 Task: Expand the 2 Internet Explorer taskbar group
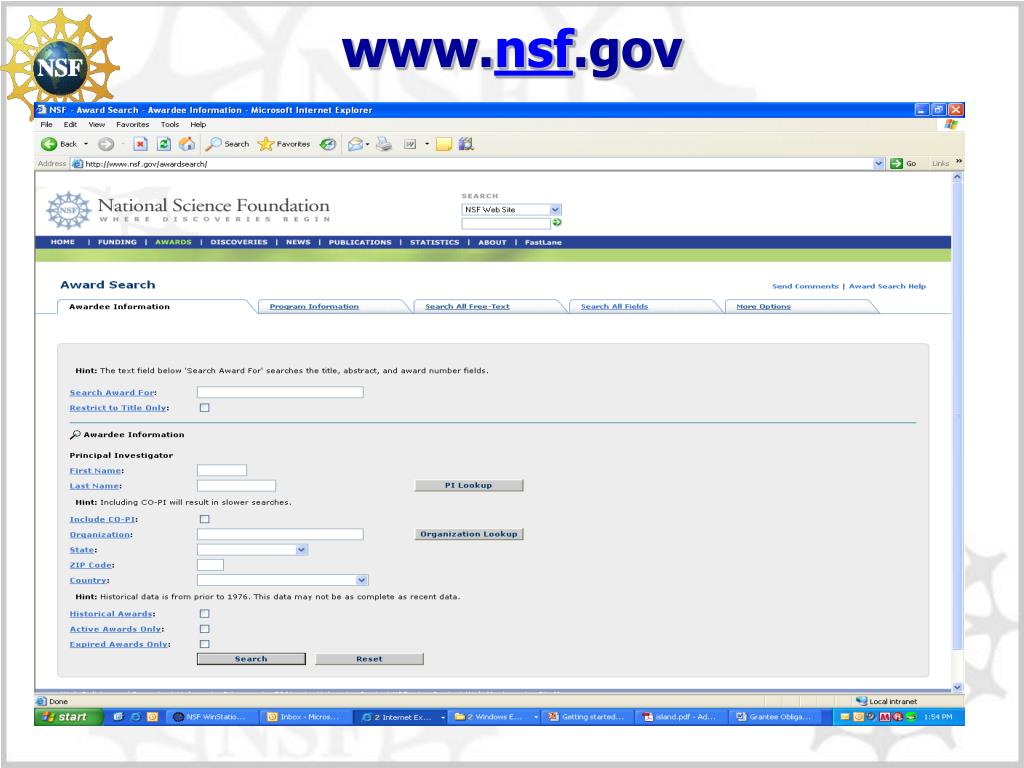(x=443, y=717)
